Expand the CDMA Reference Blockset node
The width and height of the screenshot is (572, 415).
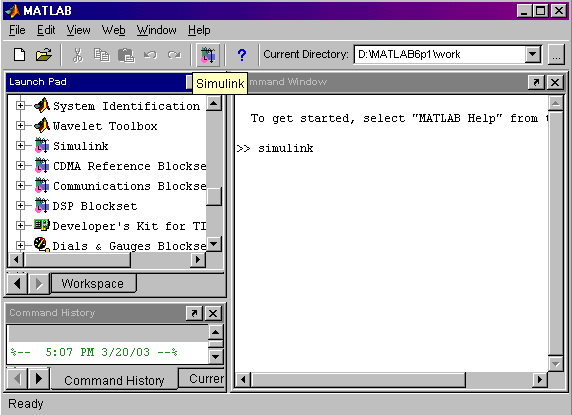(20, 166)
